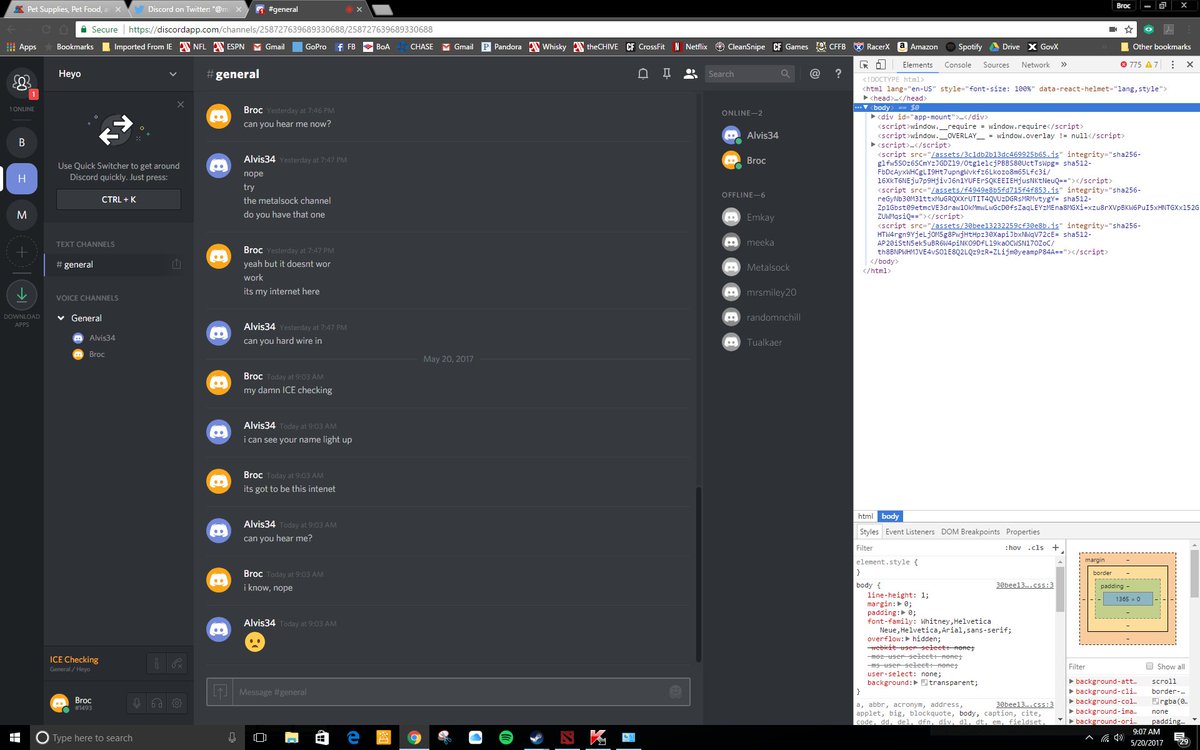Open recent mentions with the @ icon
Viewport: 1200px width, 750px height.
coord(815,73)
